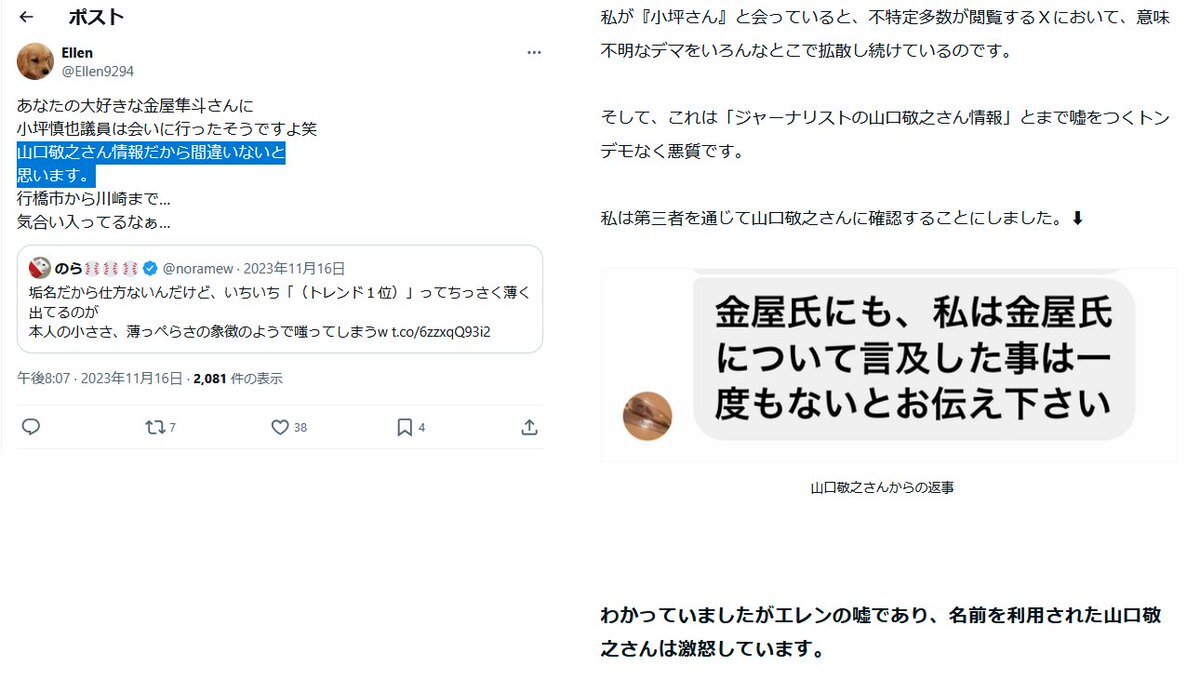Click the ポスト header title
1200x679 pixels.
pyautogui.click(x=96, y=17)
